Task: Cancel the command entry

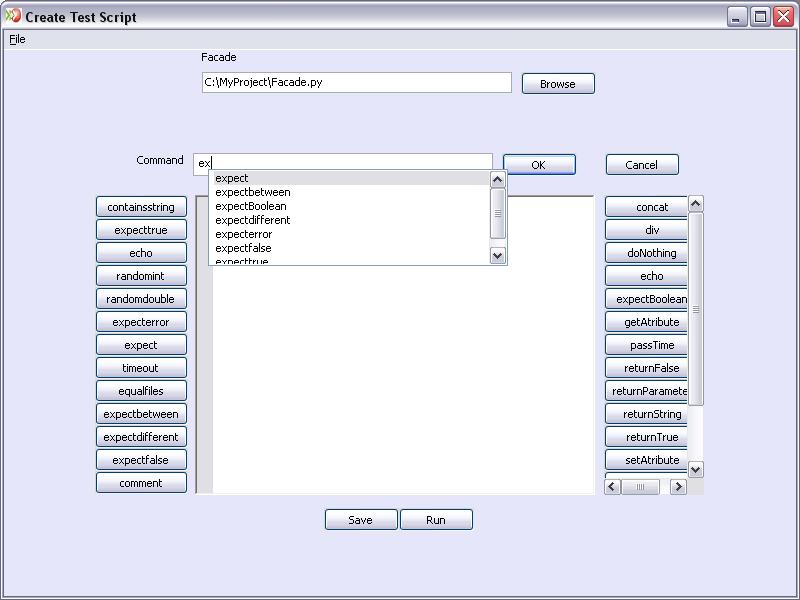Action: [x=641, y=165]
